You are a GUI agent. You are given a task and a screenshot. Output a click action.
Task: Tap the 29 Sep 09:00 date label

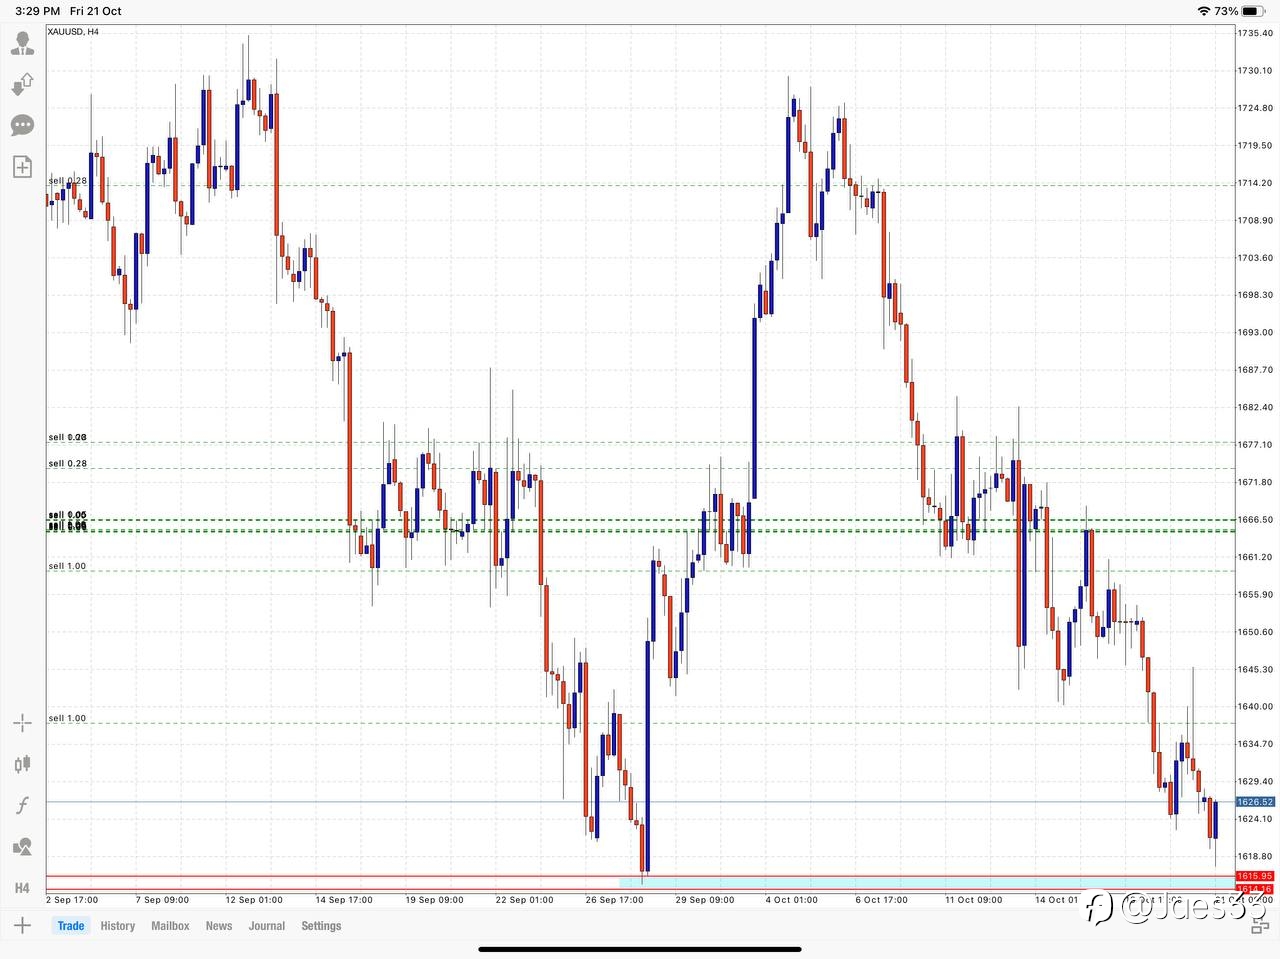coord(704,900)
